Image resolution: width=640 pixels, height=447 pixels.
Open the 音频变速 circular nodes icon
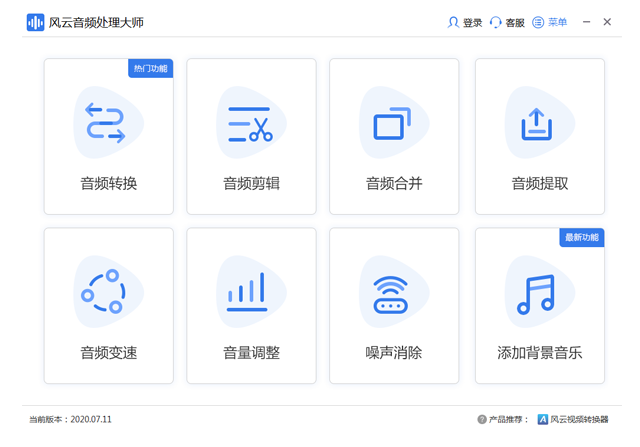[x=103, y=291]
